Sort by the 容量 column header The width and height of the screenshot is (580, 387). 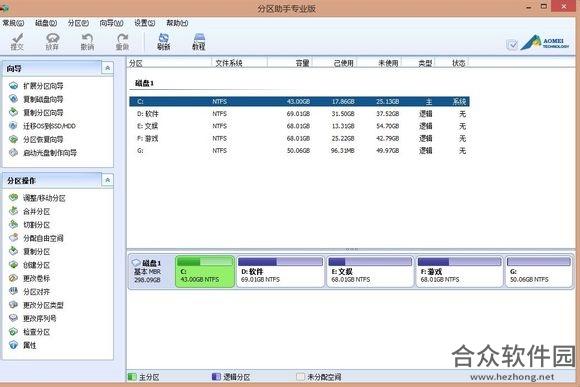click(290, 63)
